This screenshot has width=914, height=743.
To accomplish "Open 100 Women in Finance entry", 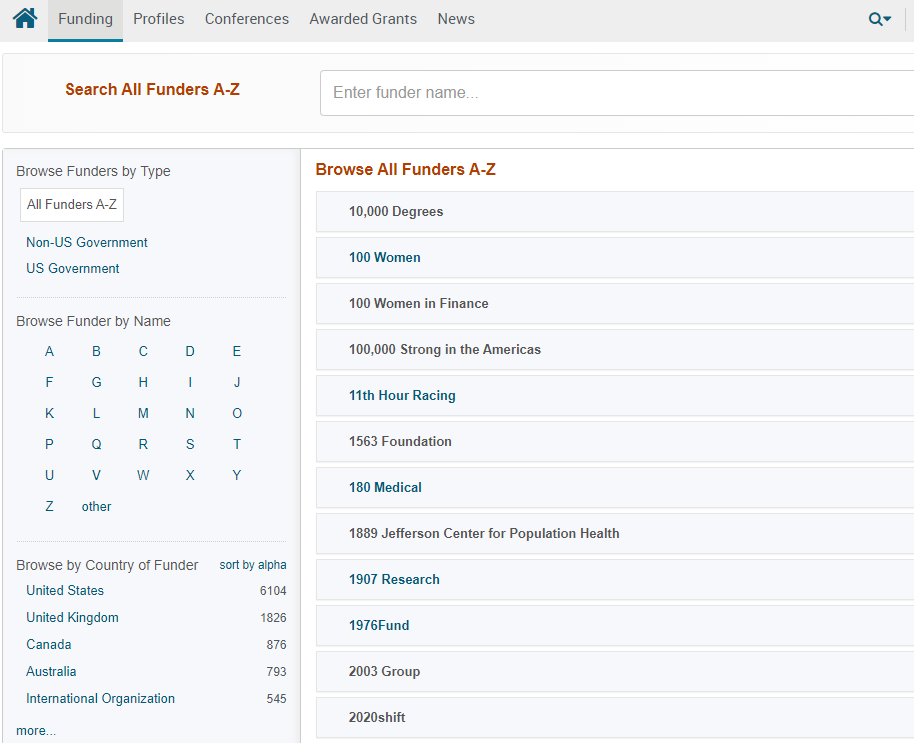I will tap(418, 304).
